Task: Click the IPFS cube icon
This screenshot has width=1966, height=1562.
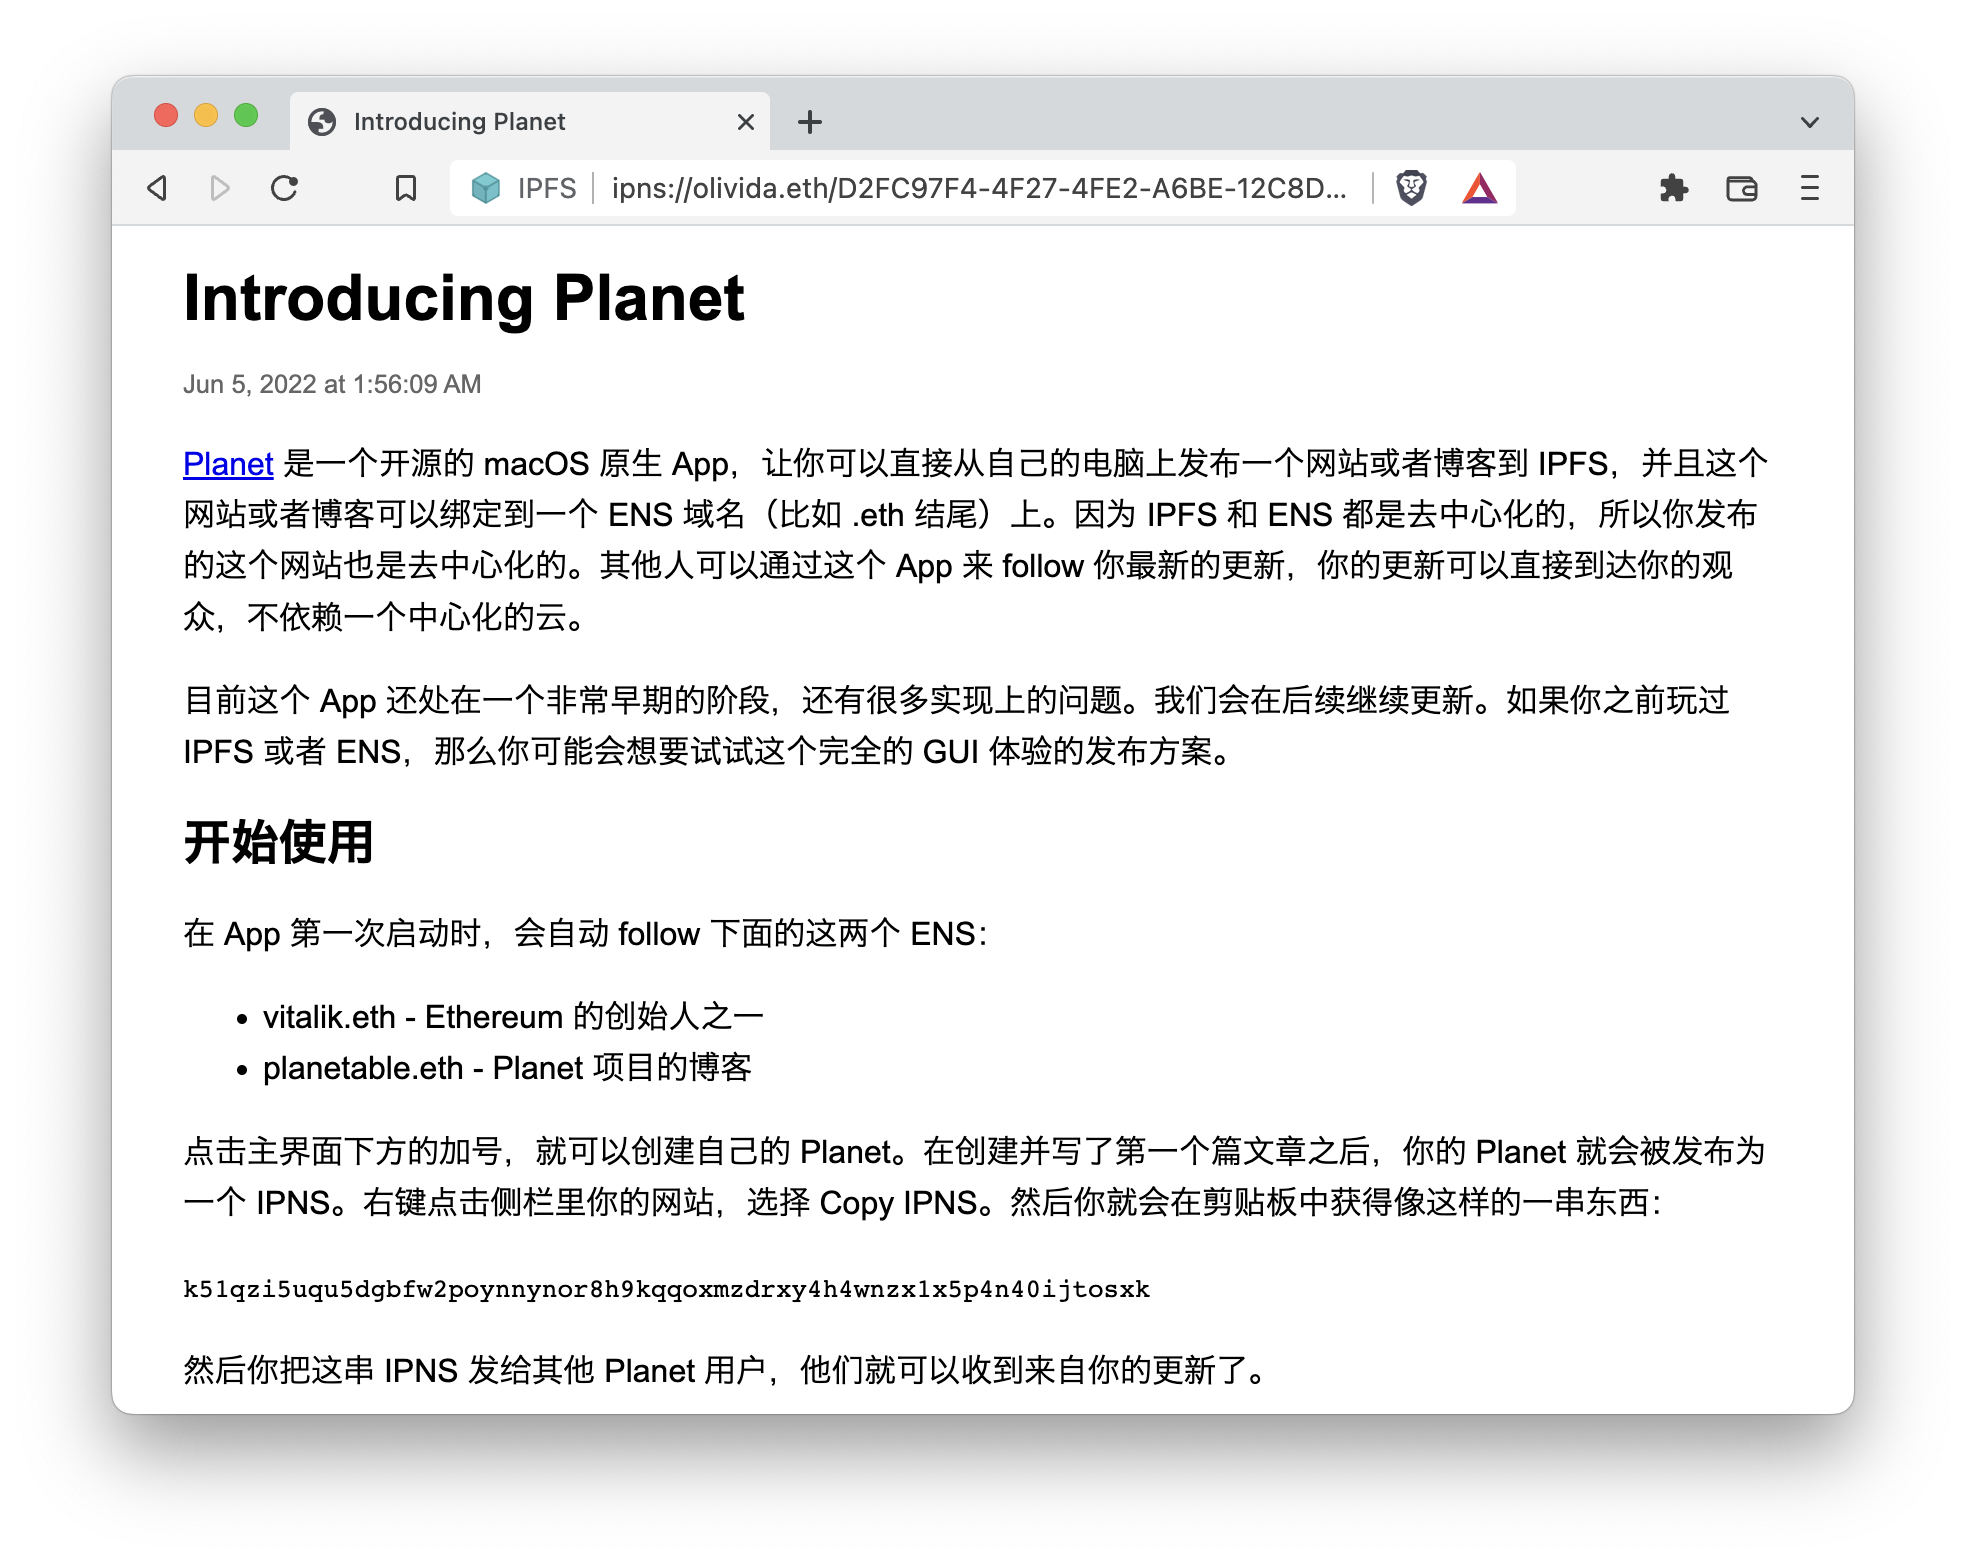Action: (x=486, y=188)
